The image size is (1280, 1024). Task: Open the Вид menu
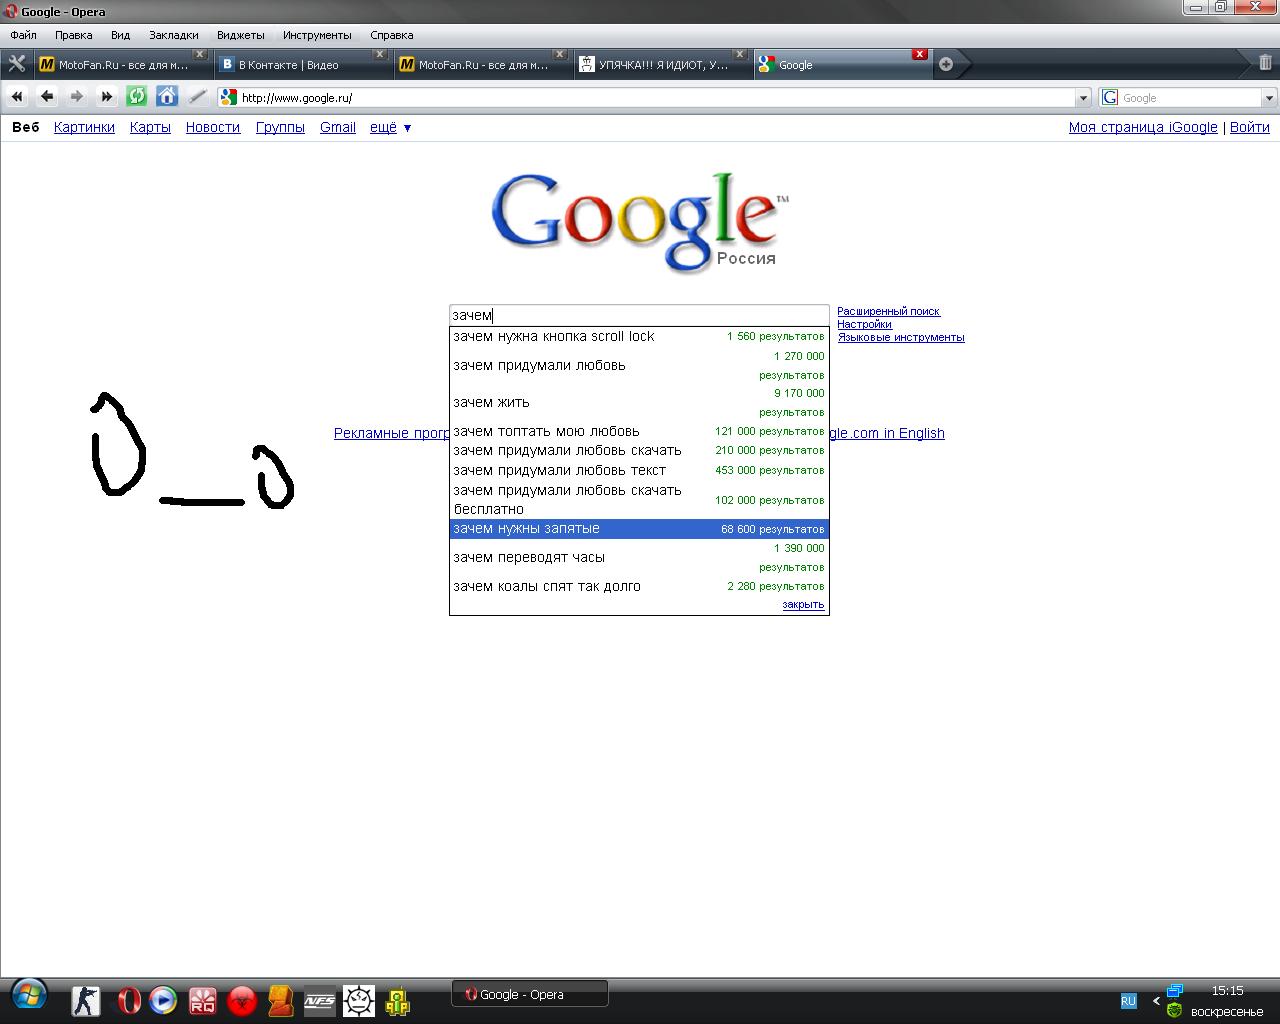coord(120,35)
